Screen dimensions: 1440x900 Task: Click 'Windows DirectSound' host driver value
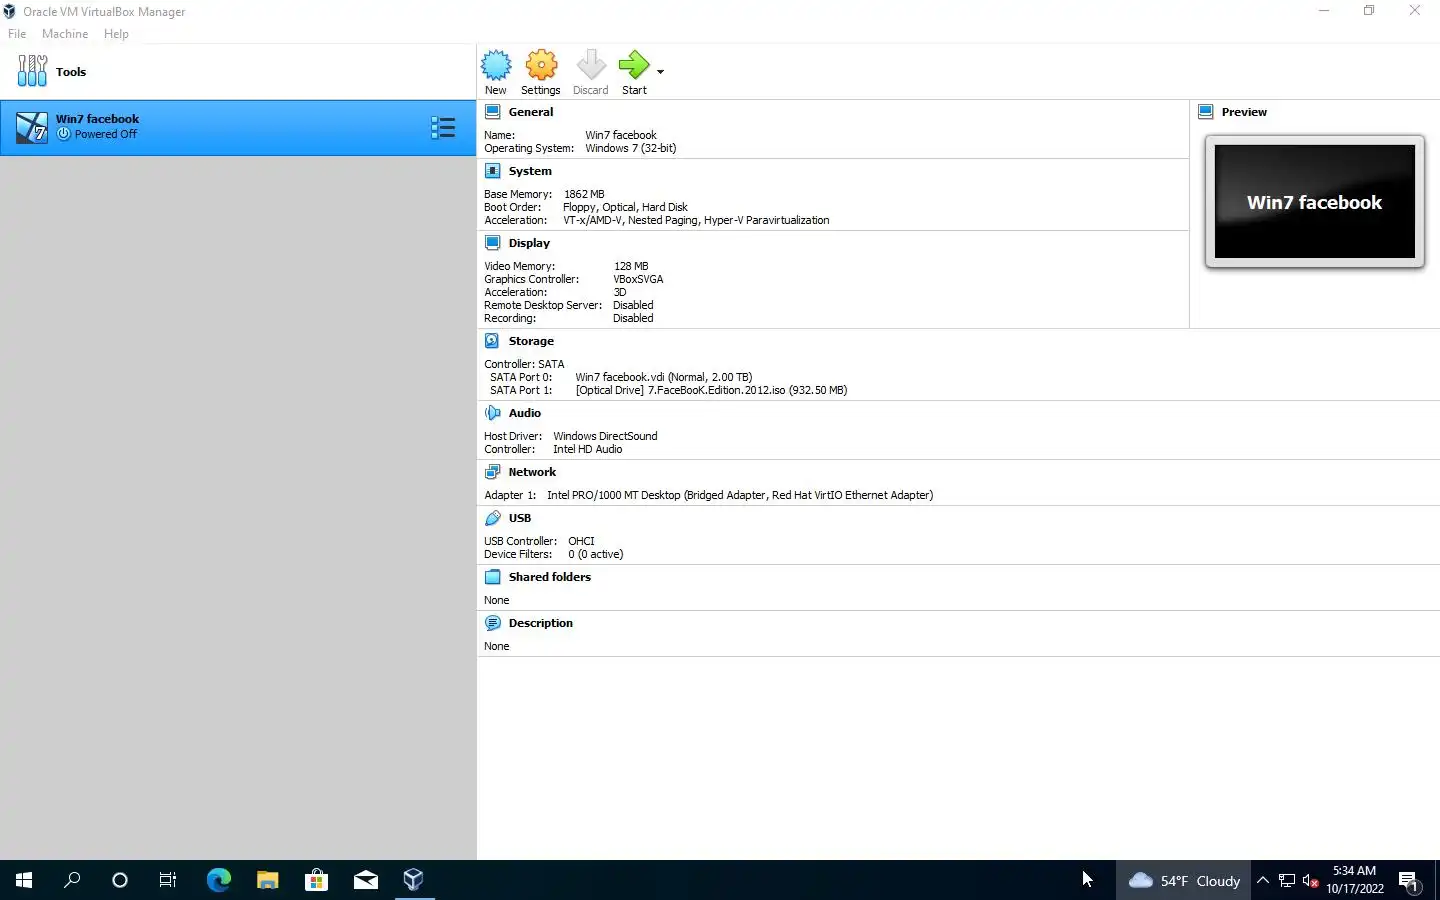tap(605, 436)
